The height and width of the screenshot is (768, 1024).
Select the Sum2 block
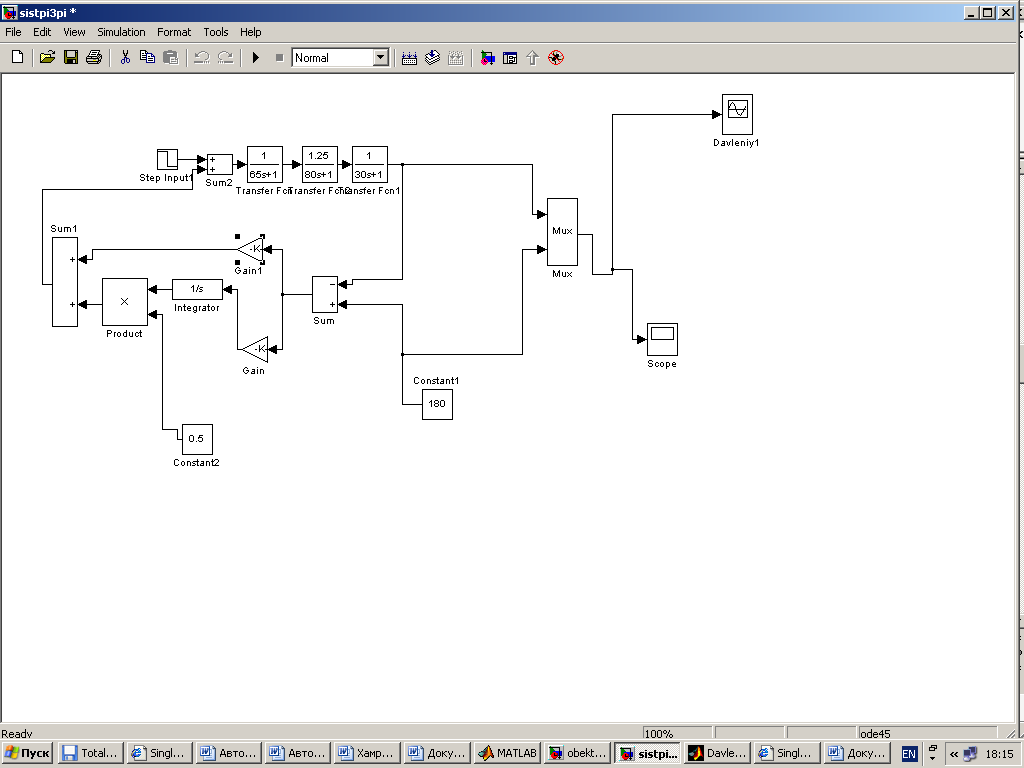click(x=219, y=165)
